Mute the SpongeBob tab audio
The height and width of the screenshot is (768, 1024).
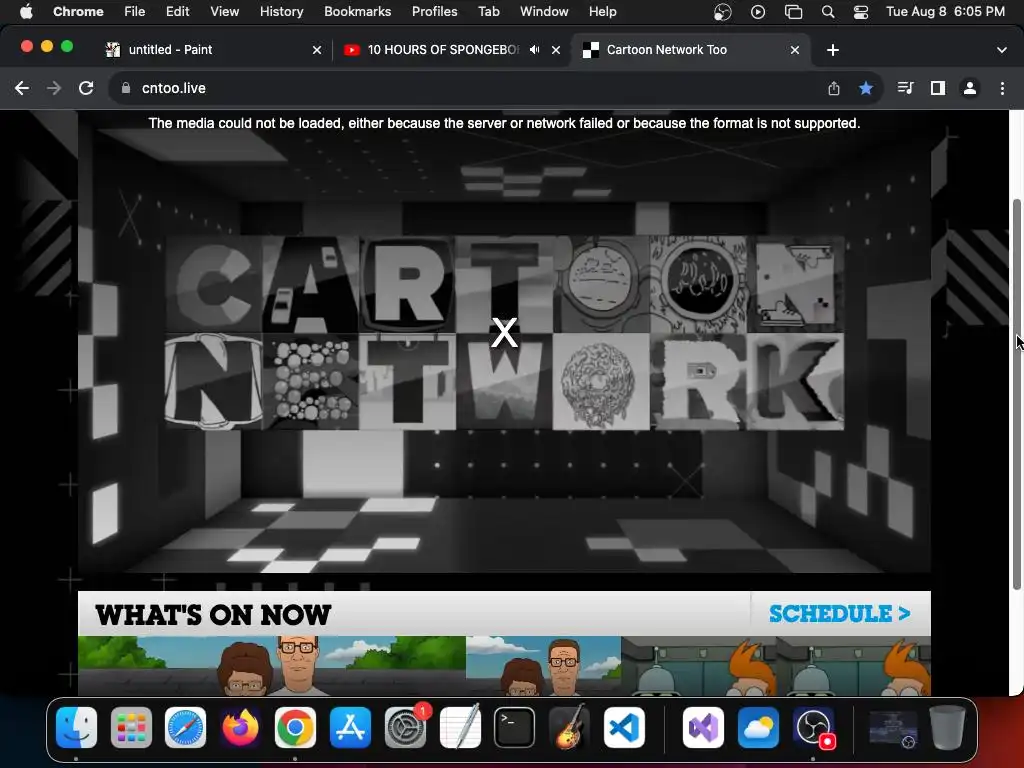click(x=535, y=50)
